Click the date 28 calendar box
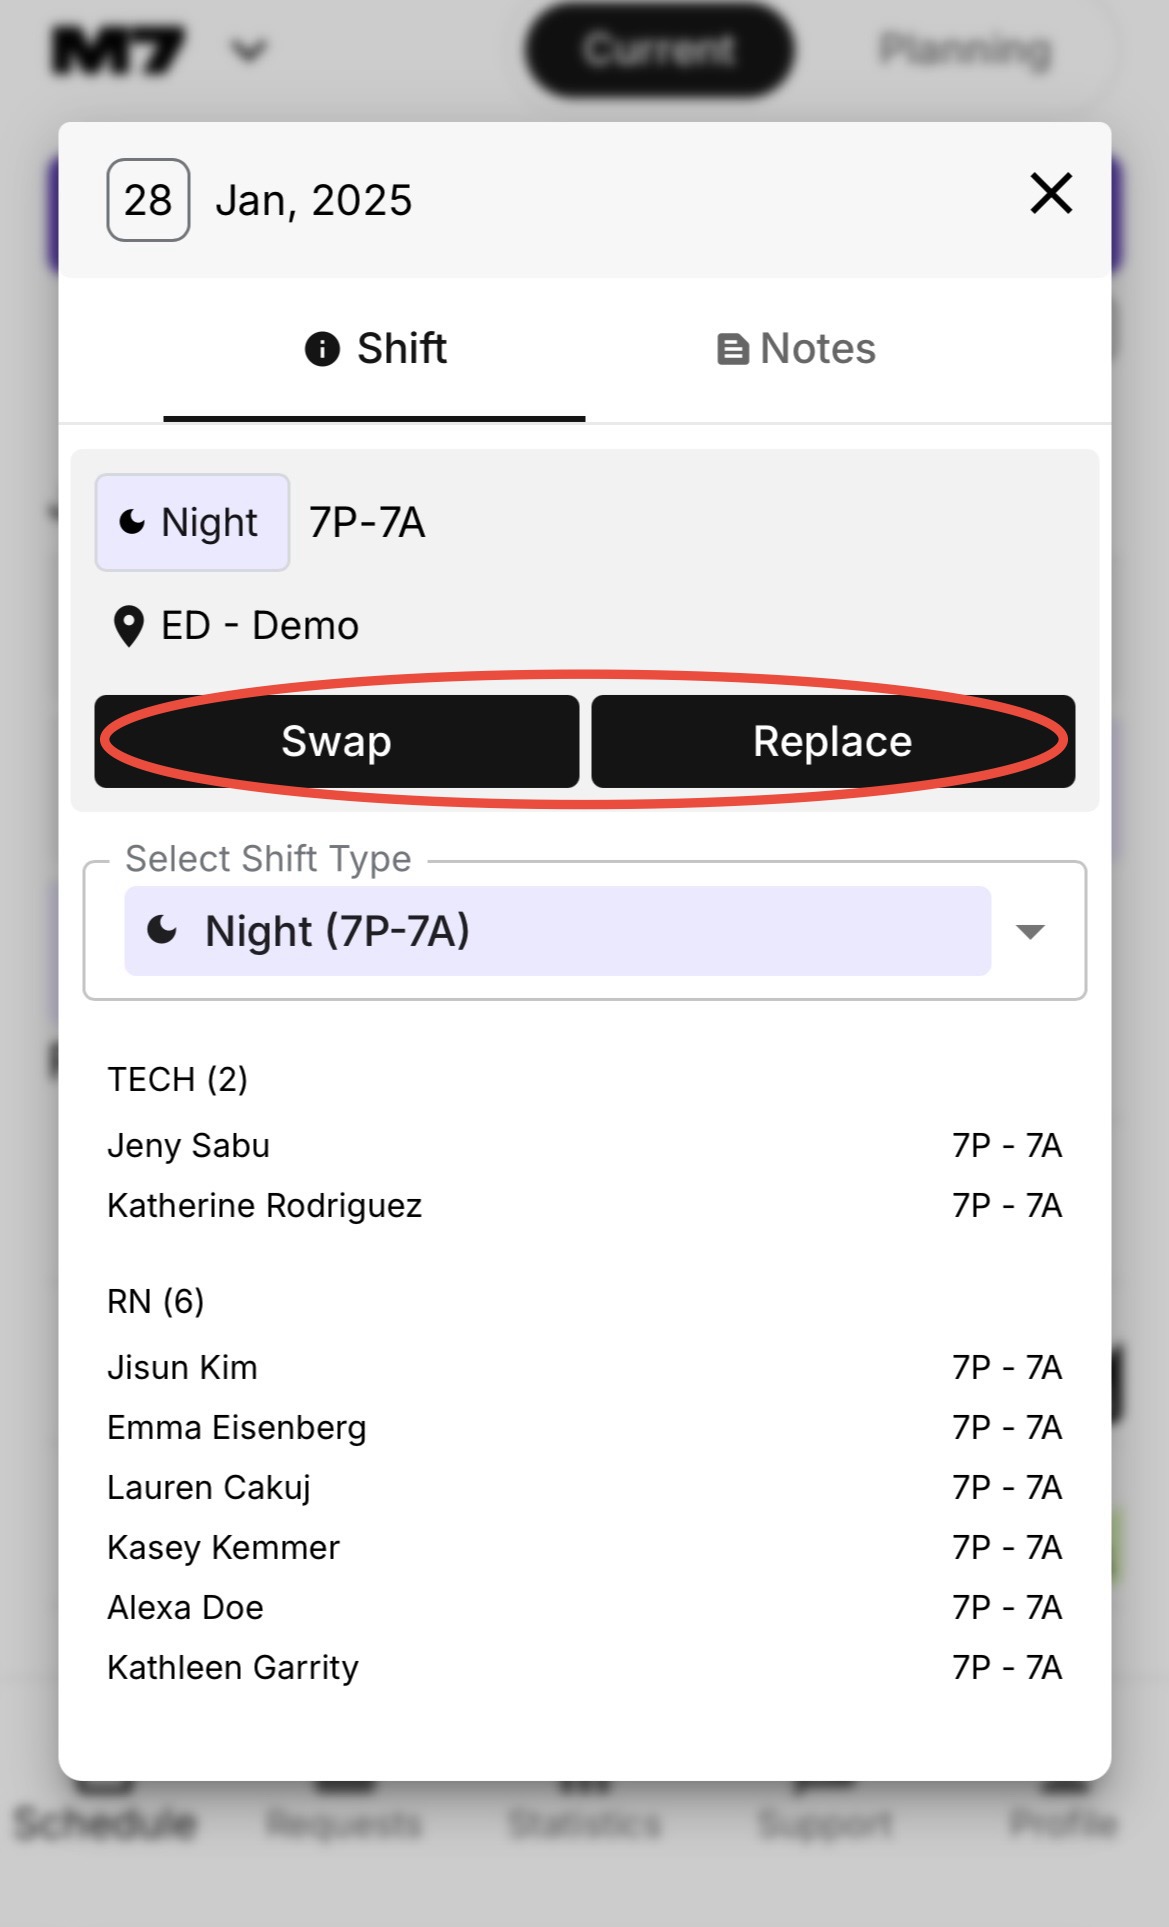The width and height of the screenshot is (1169, 1927). tap(148, 200)
